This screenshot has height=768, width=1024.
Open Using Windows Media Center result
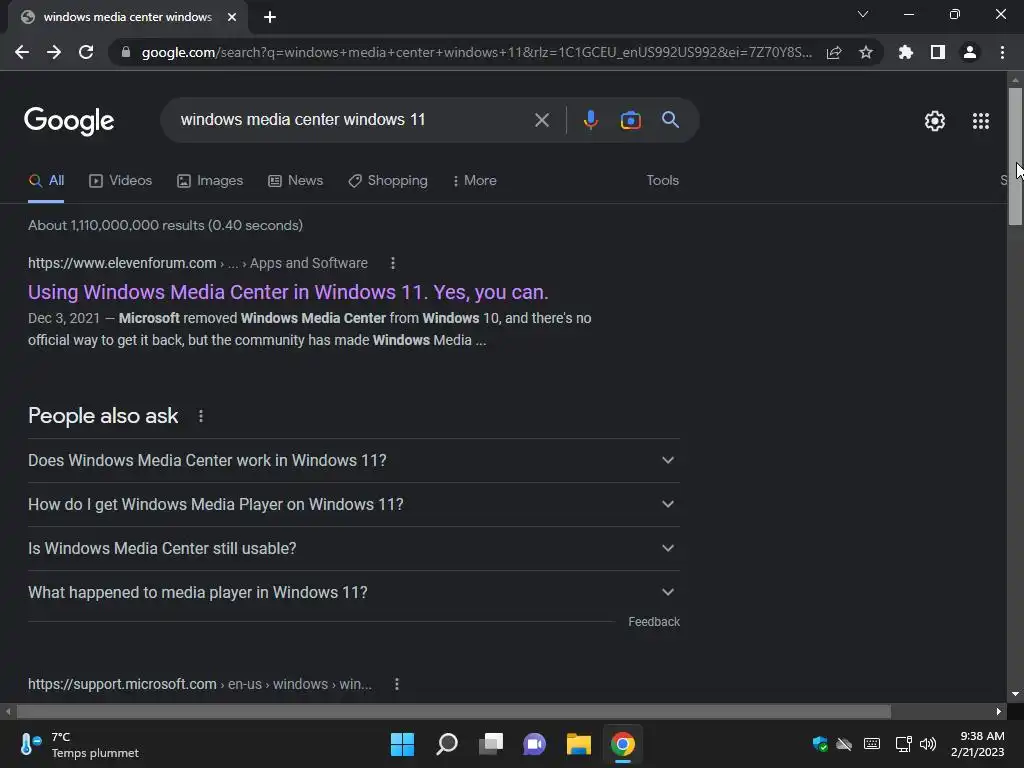tap(288, 292)
